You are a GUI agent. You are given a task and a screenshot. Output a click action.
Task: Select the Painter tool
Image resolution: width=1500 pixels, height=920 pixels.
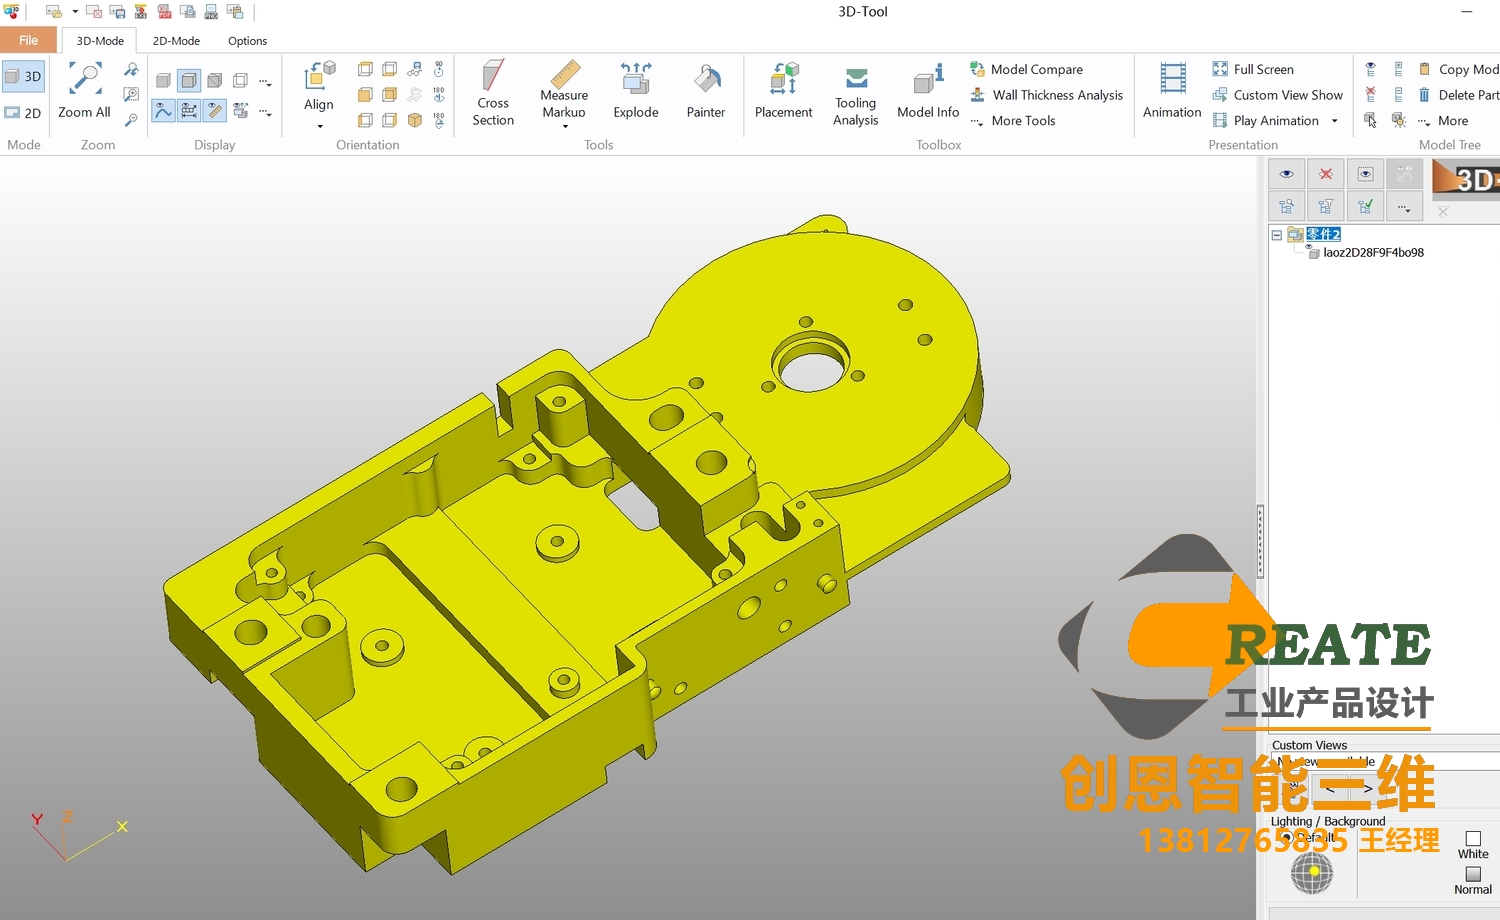705,80
